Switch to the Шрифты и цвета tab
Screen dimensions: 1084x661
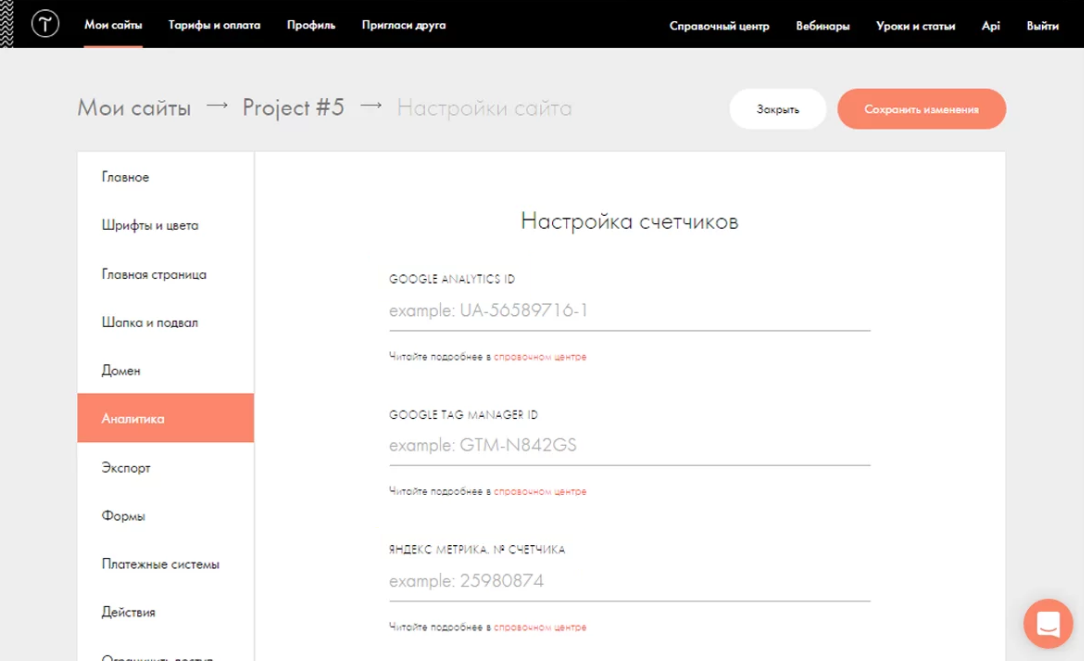pyautogui.click(x=150, y=226)
